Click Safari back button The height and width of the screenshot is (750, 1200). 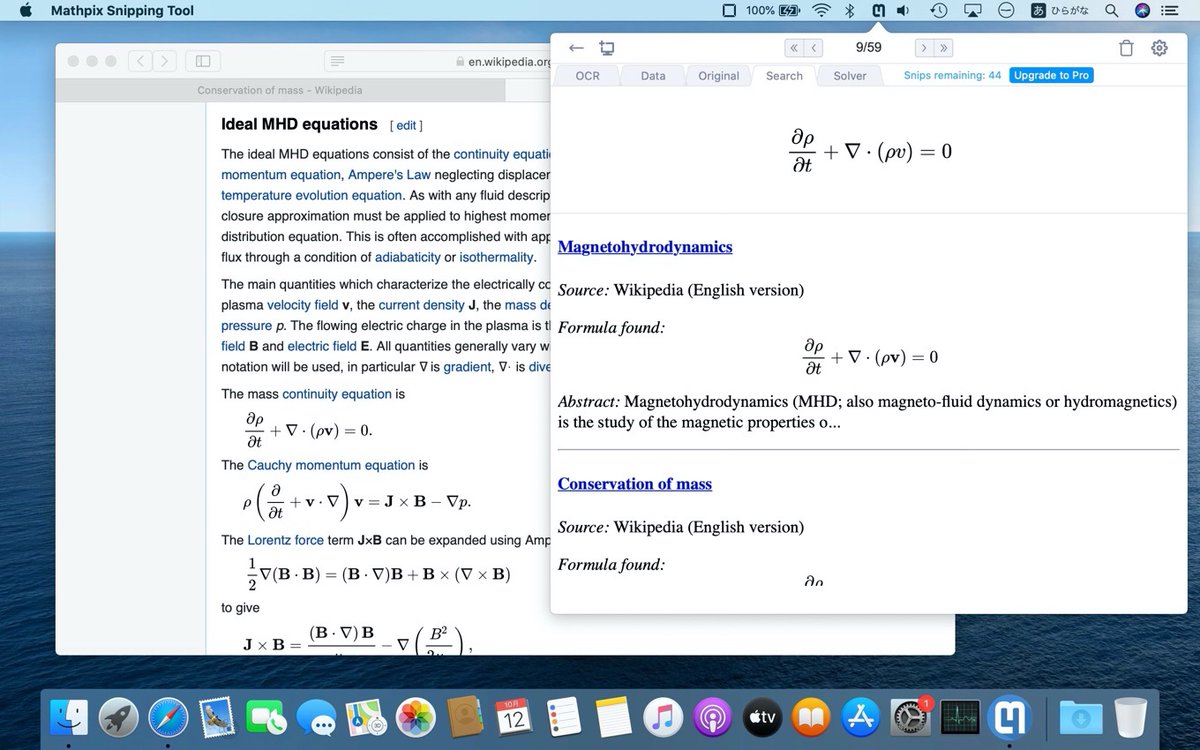tap(141, 61)
